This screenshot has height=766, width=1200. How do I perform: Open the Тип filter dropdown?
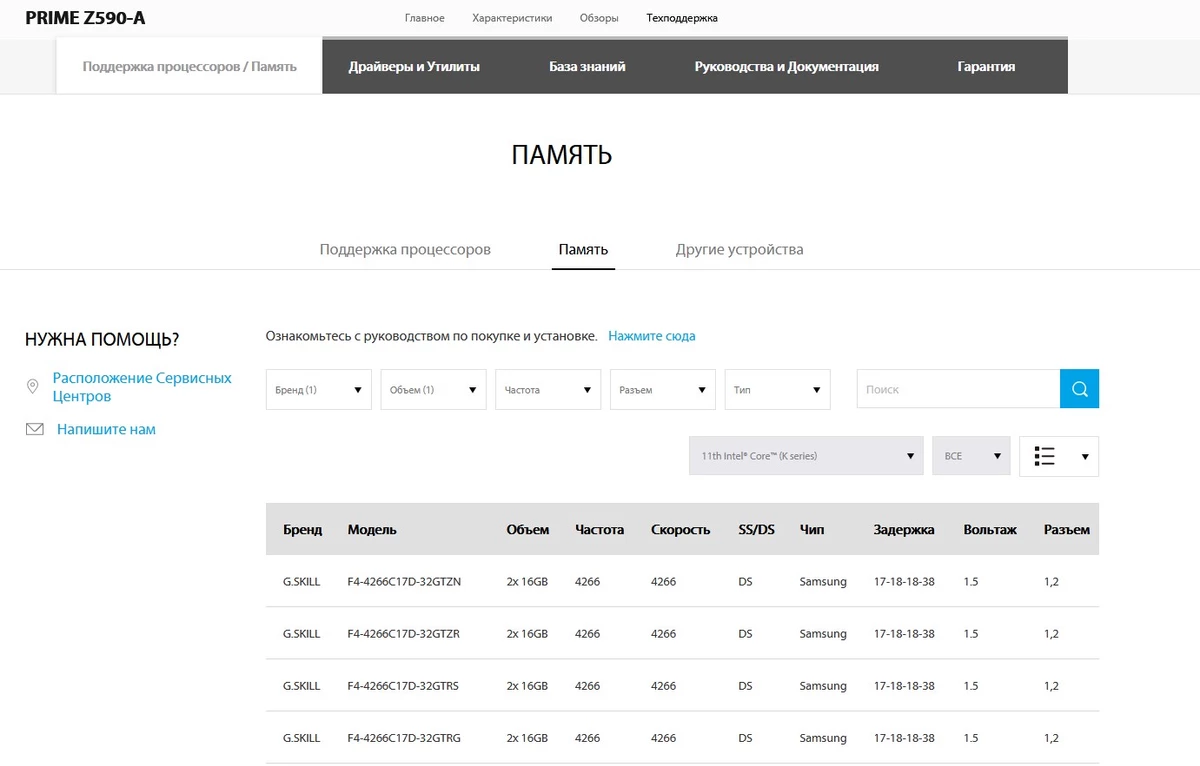[x=778, y=389]
